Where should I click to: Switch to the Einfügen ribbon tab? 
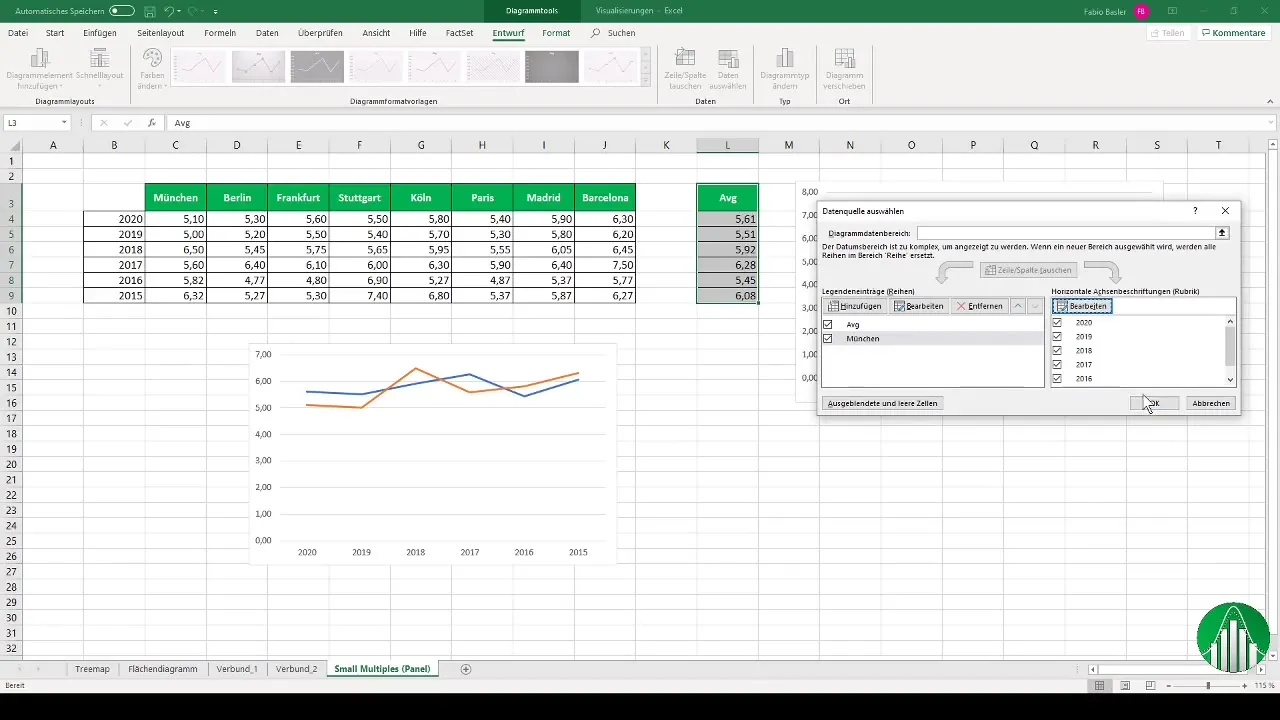[x=100, y=33]
